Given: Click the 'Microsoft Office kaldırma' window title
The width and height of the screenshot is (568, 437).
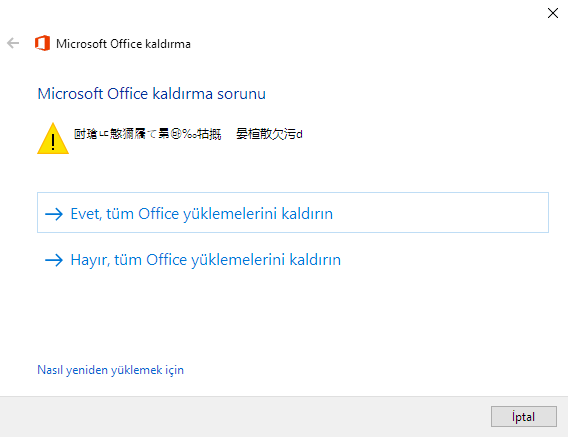Looking at the screenshot, I should [123, 44].
